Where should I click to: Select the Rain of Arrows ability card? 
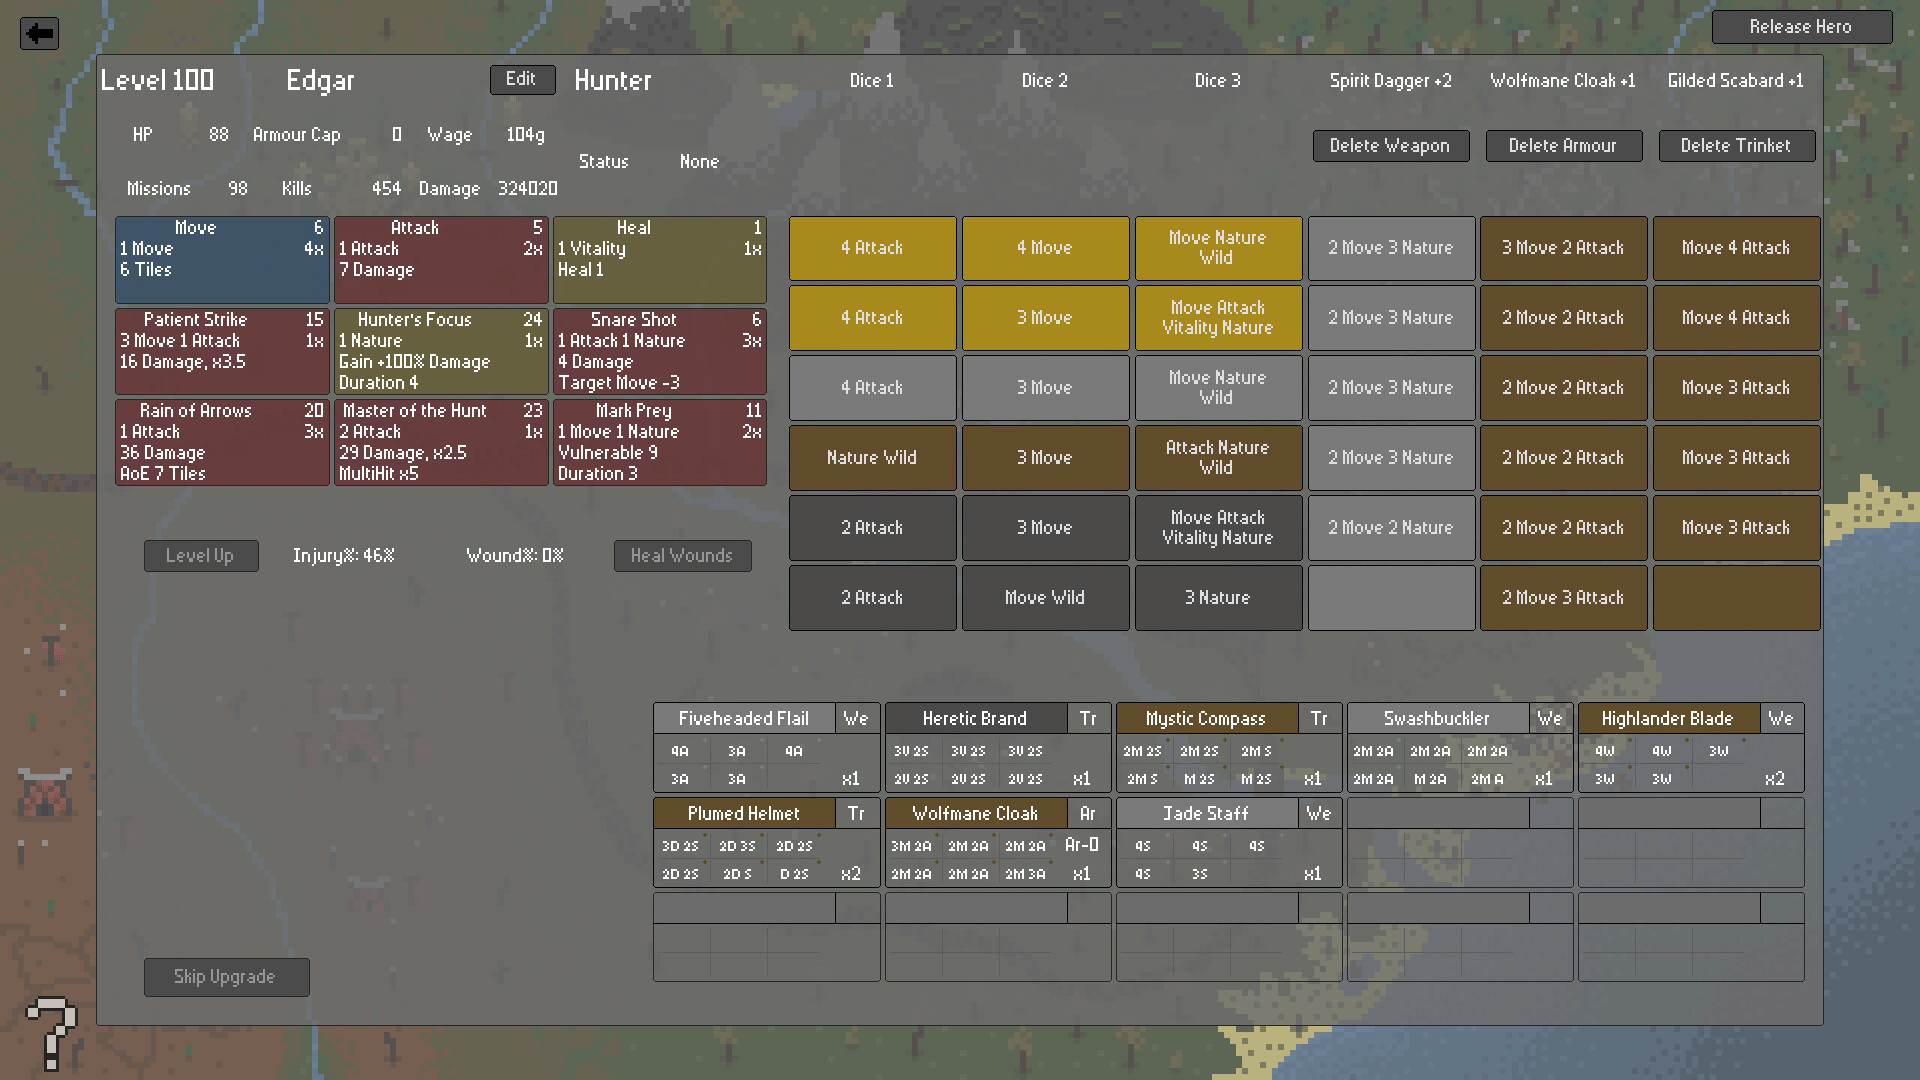point(222,442)
